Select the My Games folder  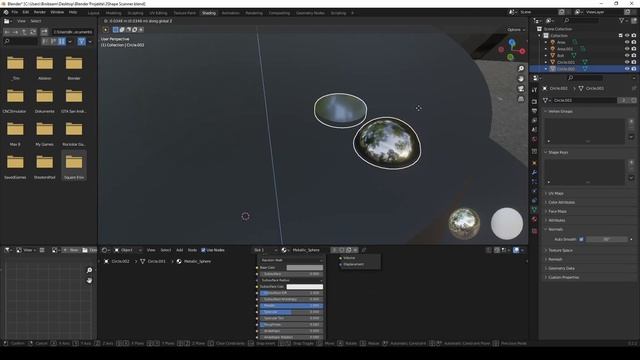click(x=44, y=134)
